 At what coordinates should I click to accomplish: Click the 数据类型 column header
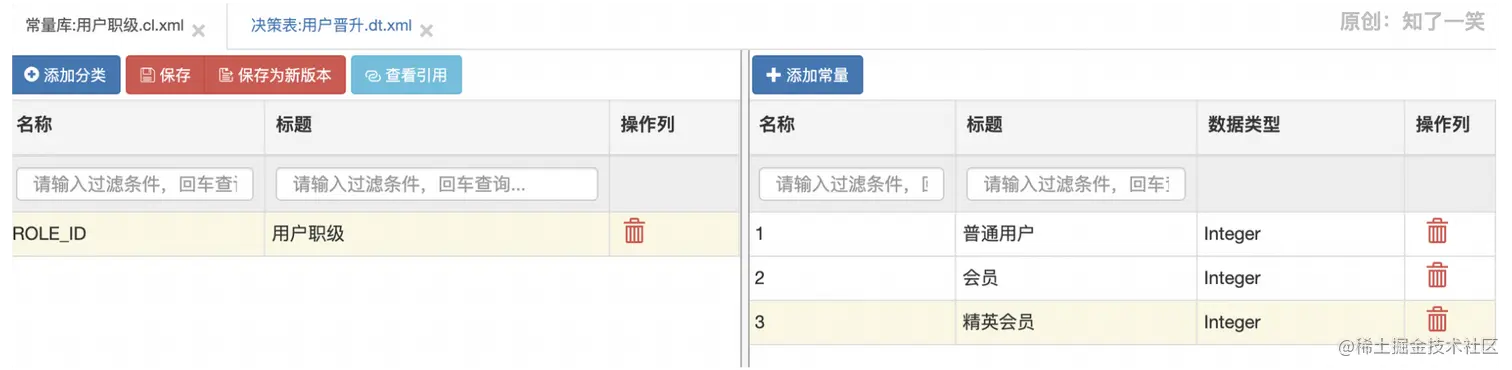(x=1244, y=125)
